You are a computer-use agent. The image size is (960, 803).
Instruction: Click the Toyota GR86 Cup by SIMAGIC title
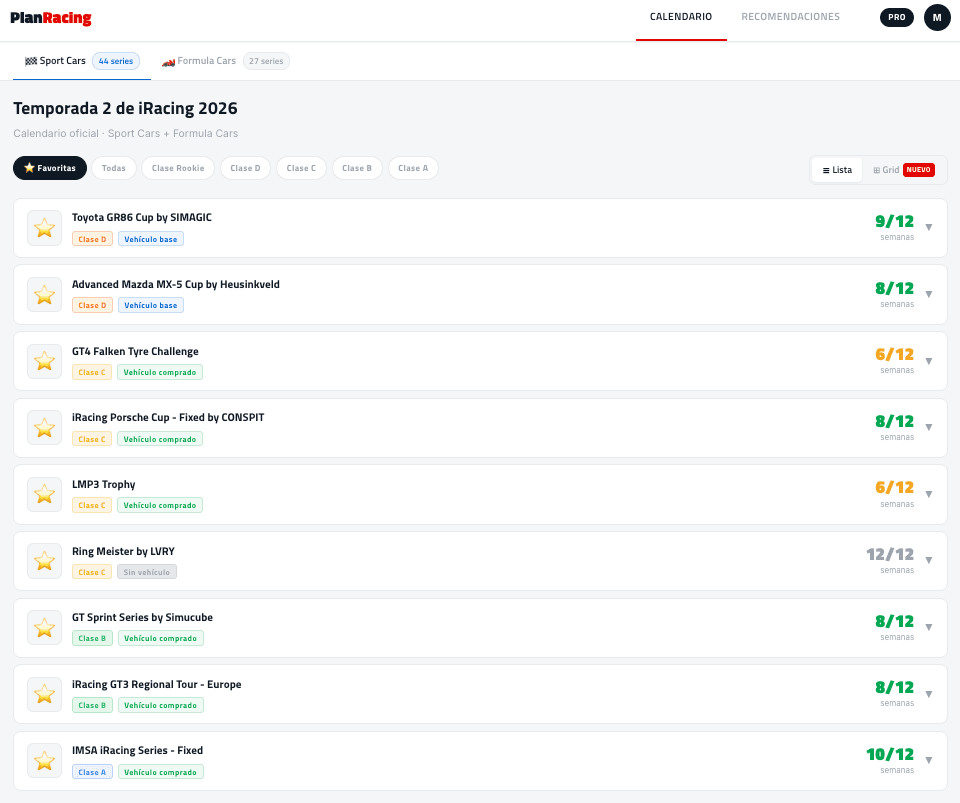[x=141, y=217]
